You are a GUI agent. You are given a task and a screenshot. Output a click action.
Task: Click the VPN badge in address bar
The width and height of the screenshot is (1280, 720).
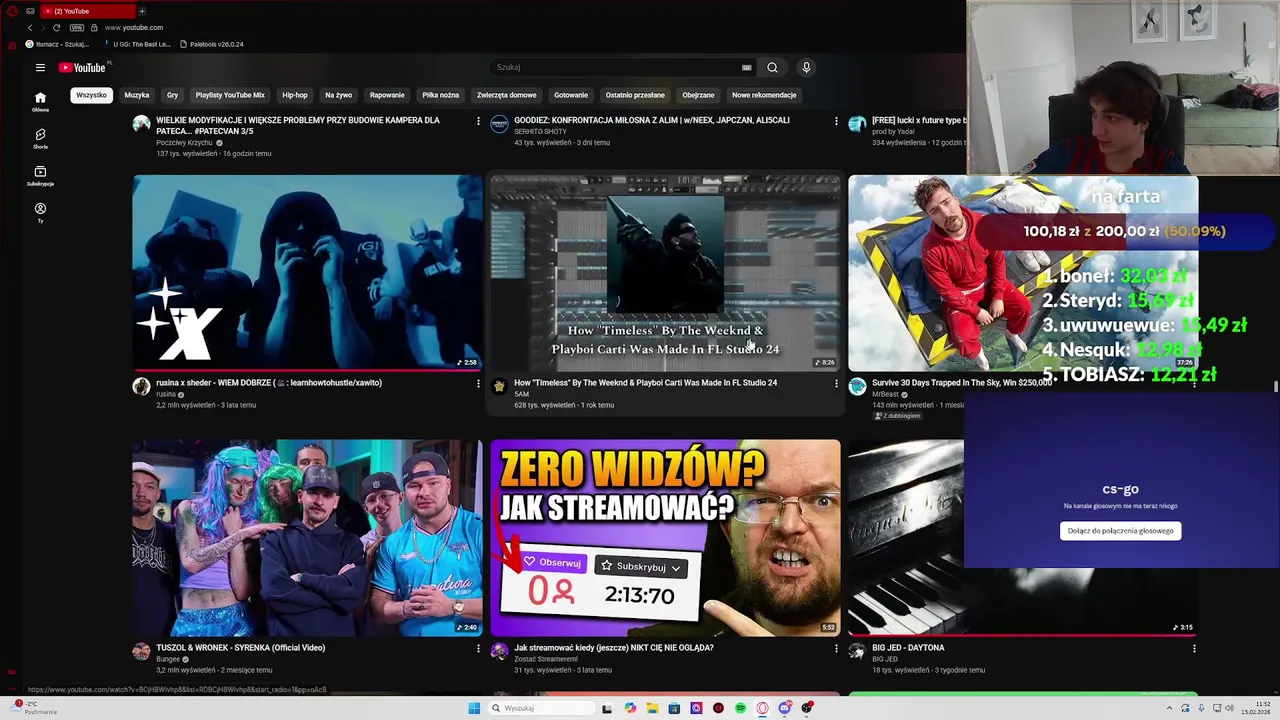tap(77, 27)
